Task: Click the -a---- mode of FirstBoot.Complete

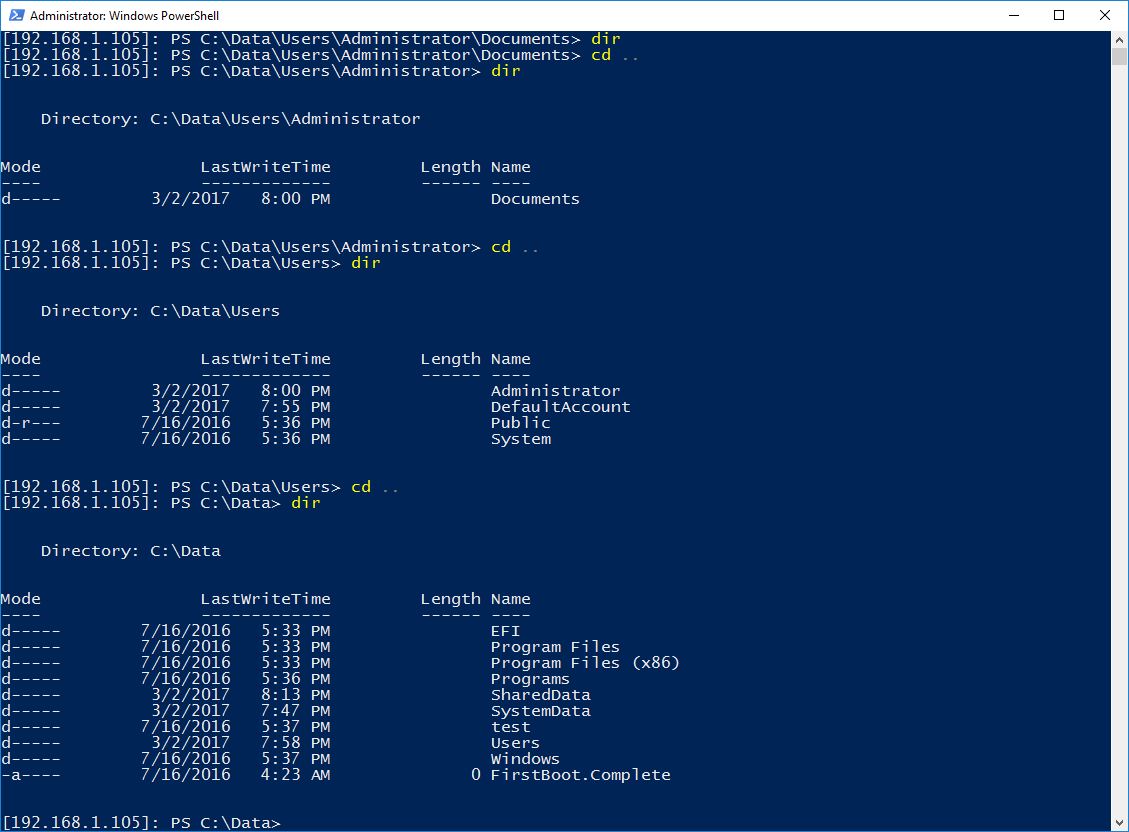Action: click(x=30, y=775)
